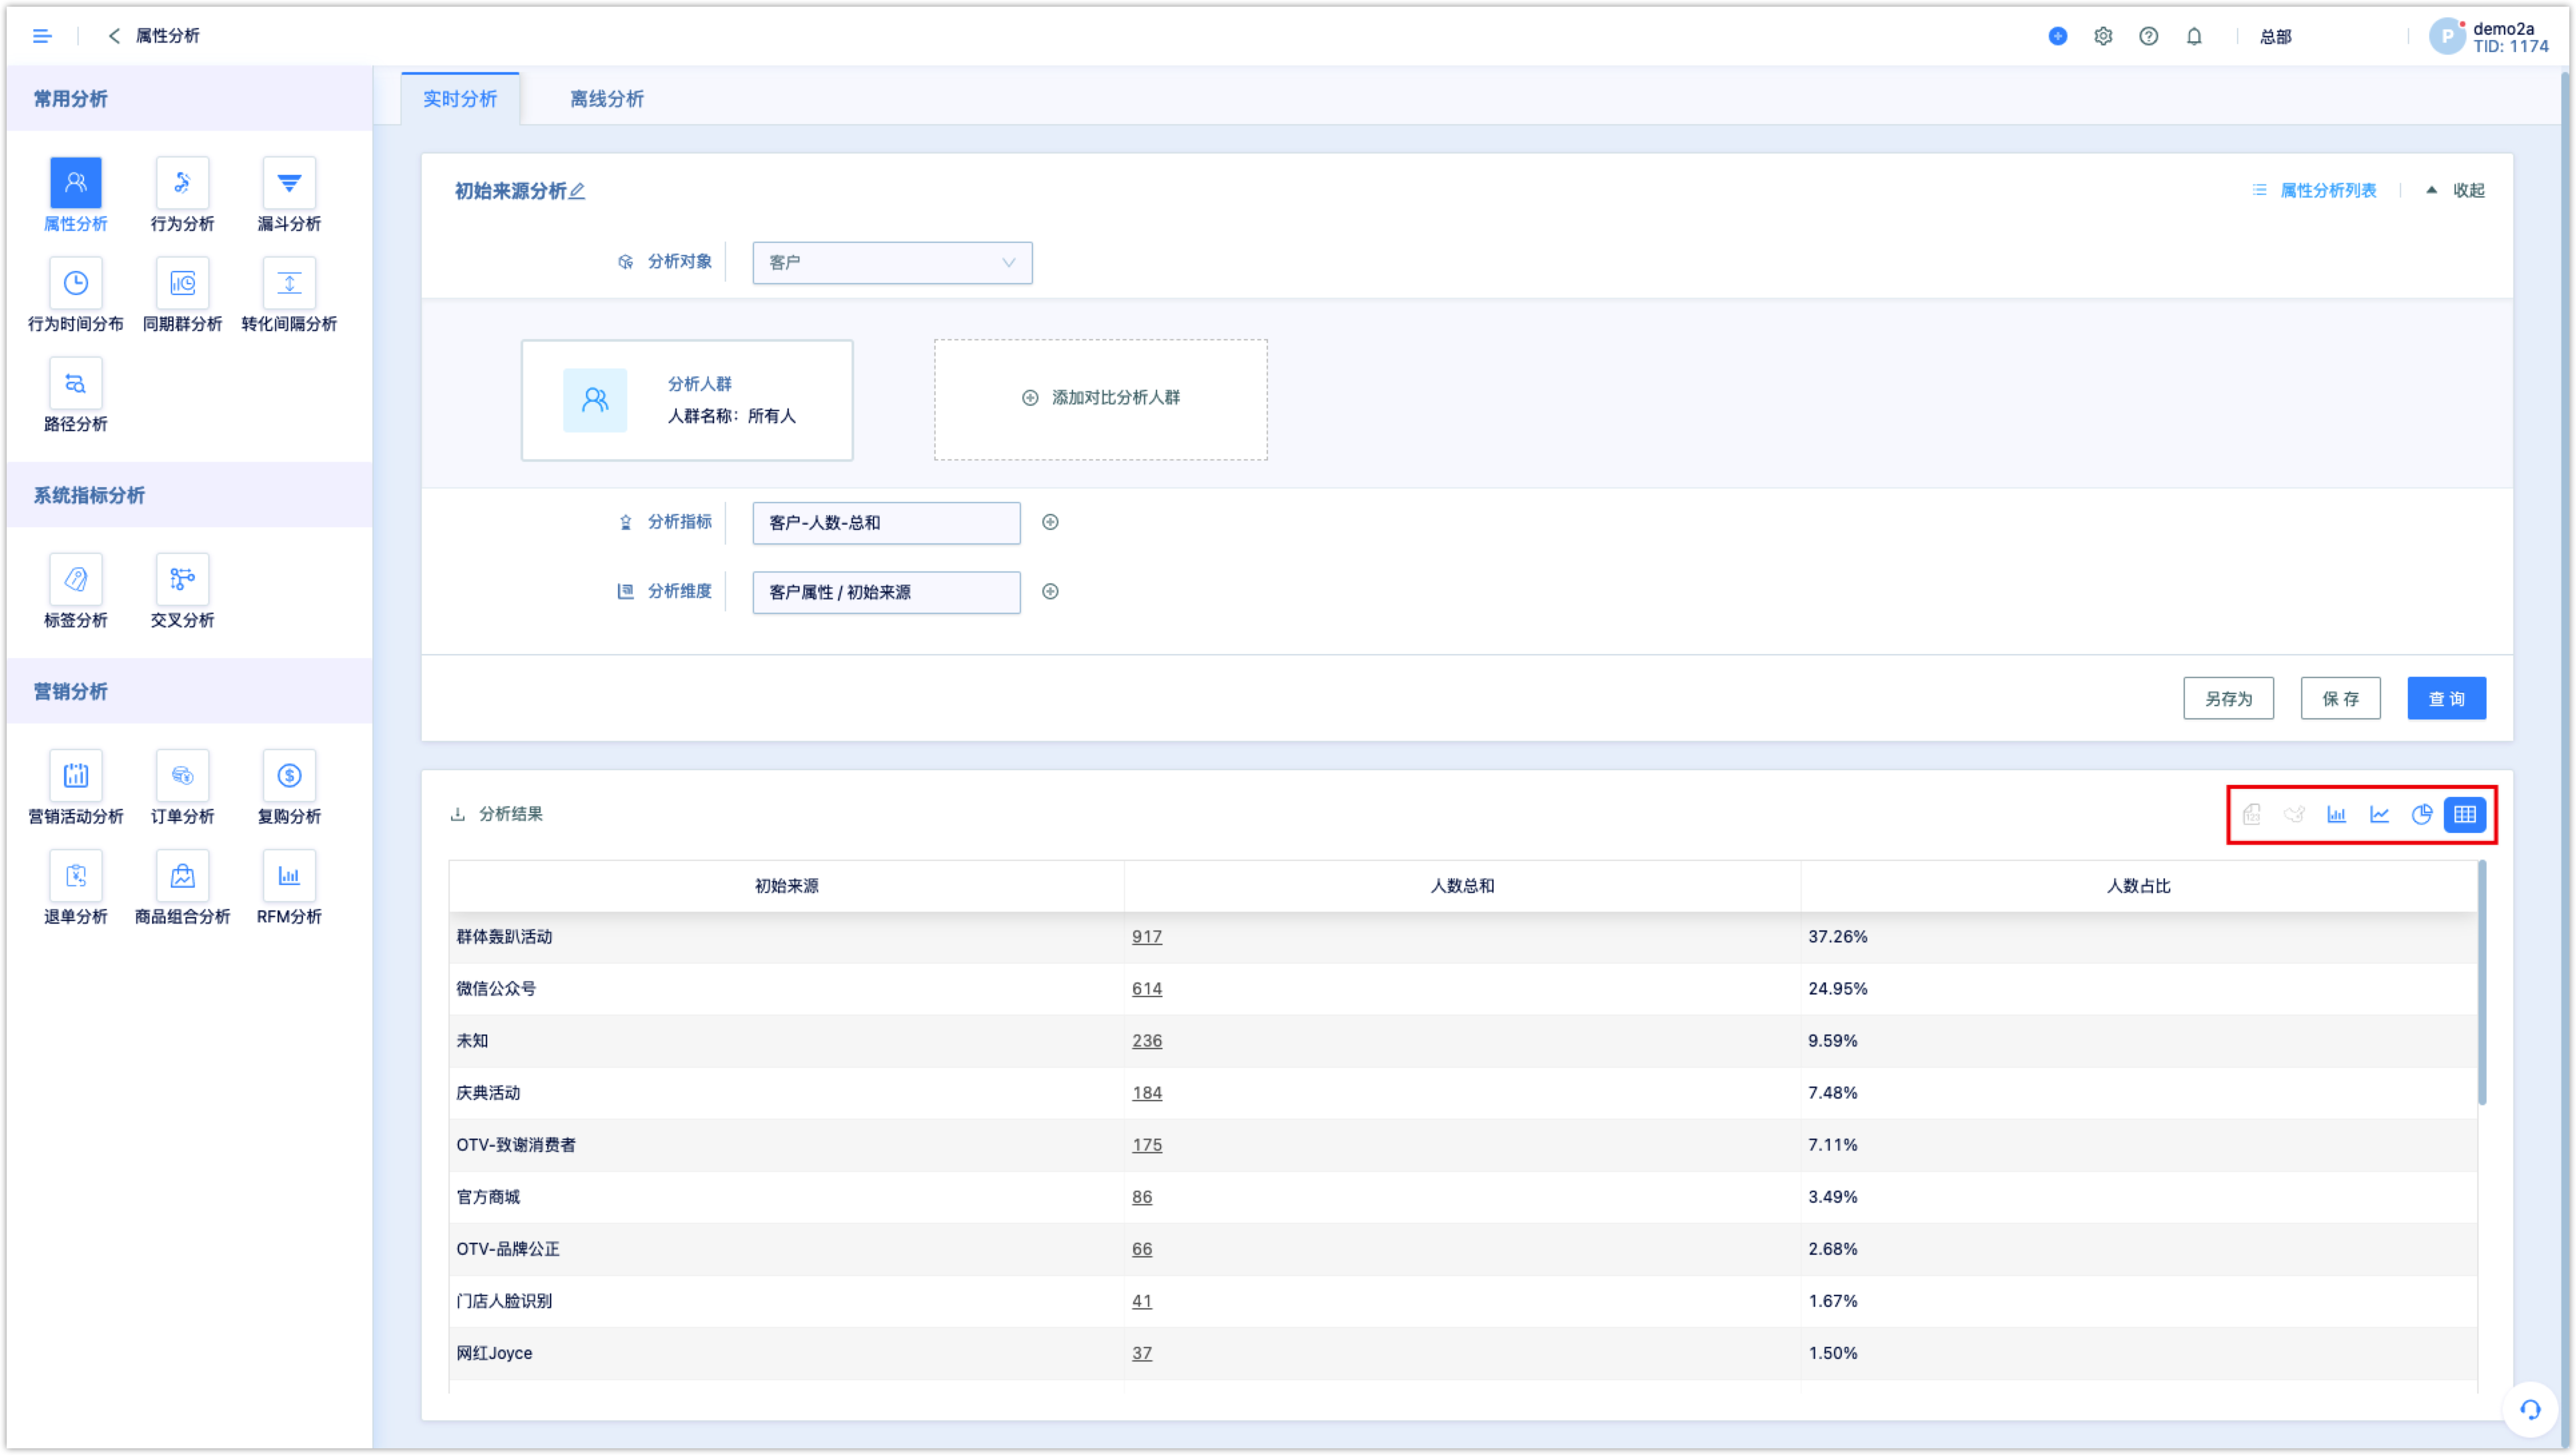Image resolution: width=2576 pixels, height=1455 pixels.
Task: Download analysis results icon beside 分析结果
Action: pyautogui.click(x=457, y=814)
